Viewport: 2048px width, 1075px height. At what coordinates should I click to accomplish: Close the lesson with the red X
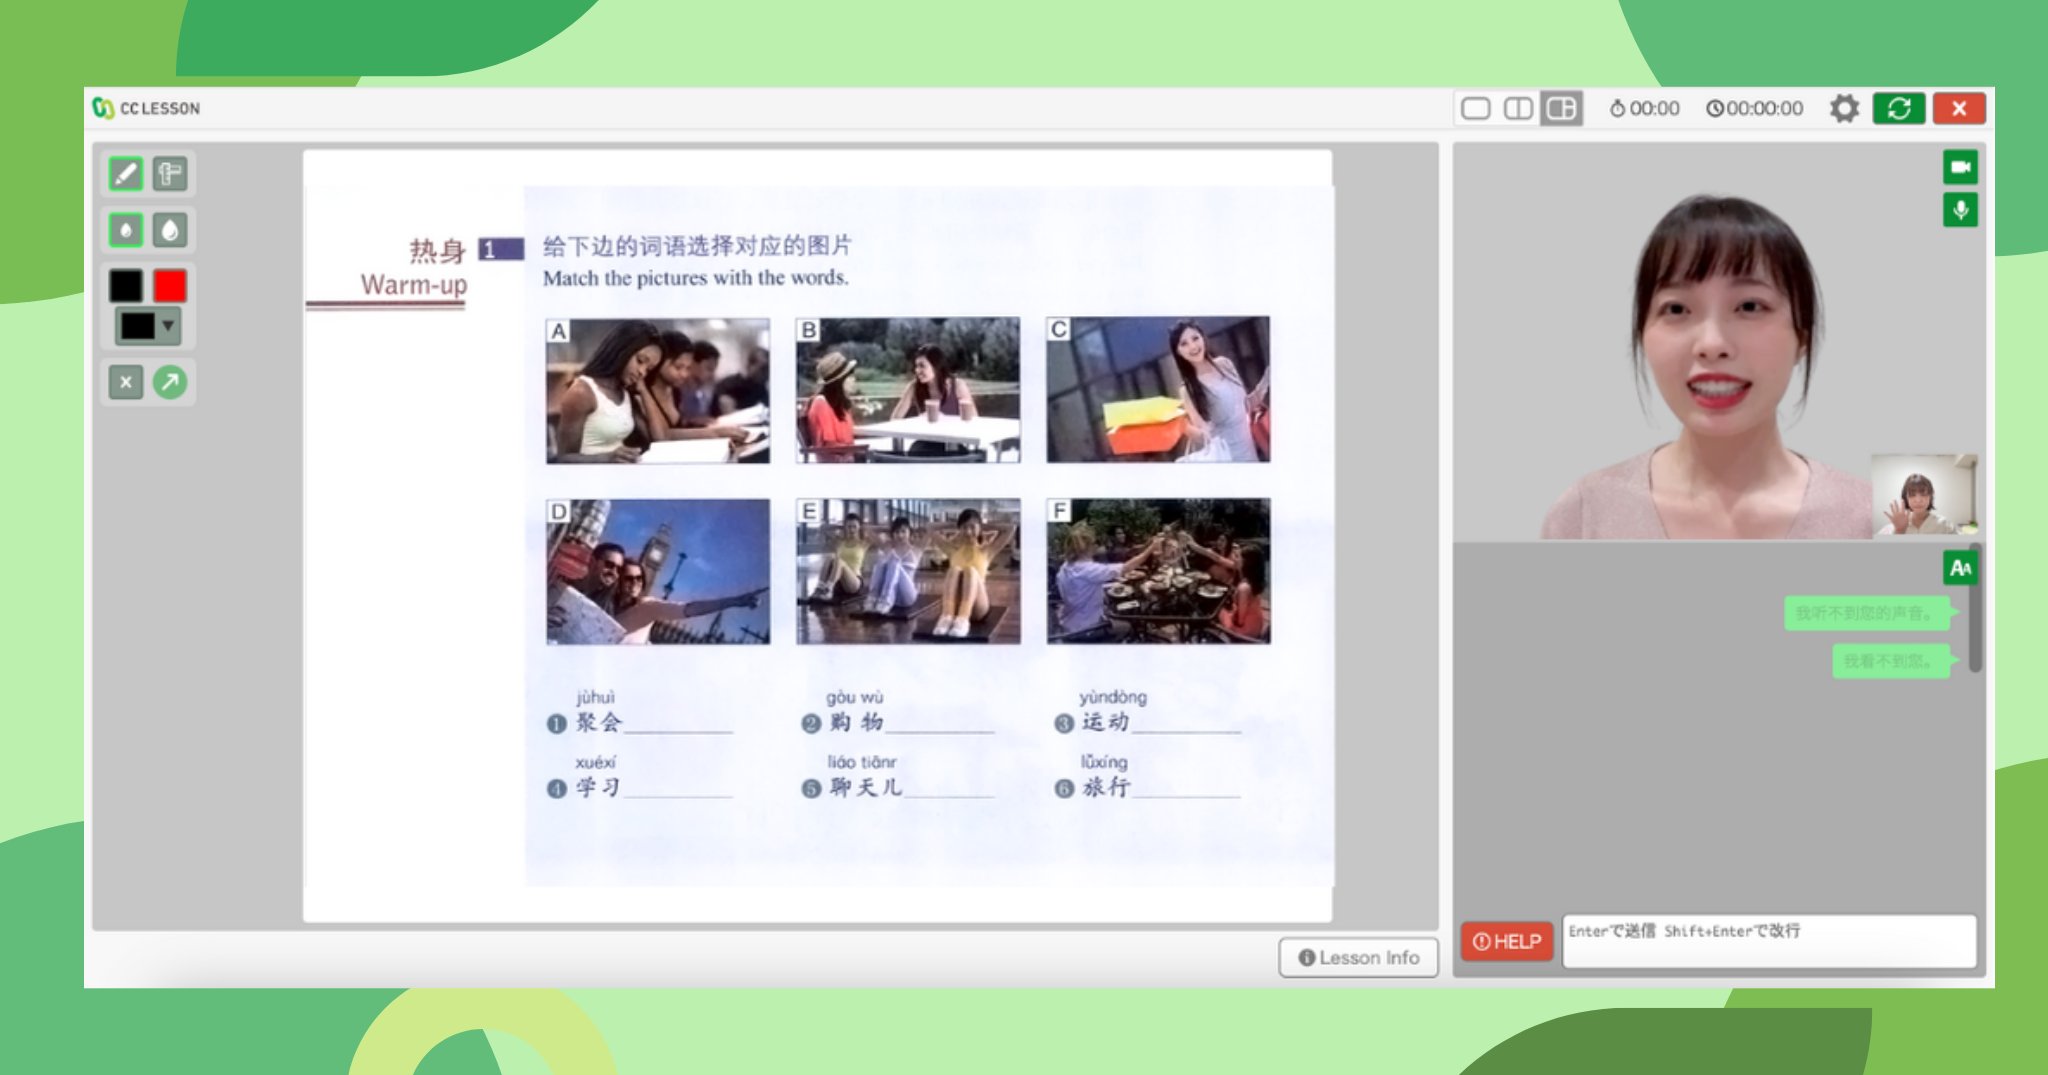(x=1959, y=108)
